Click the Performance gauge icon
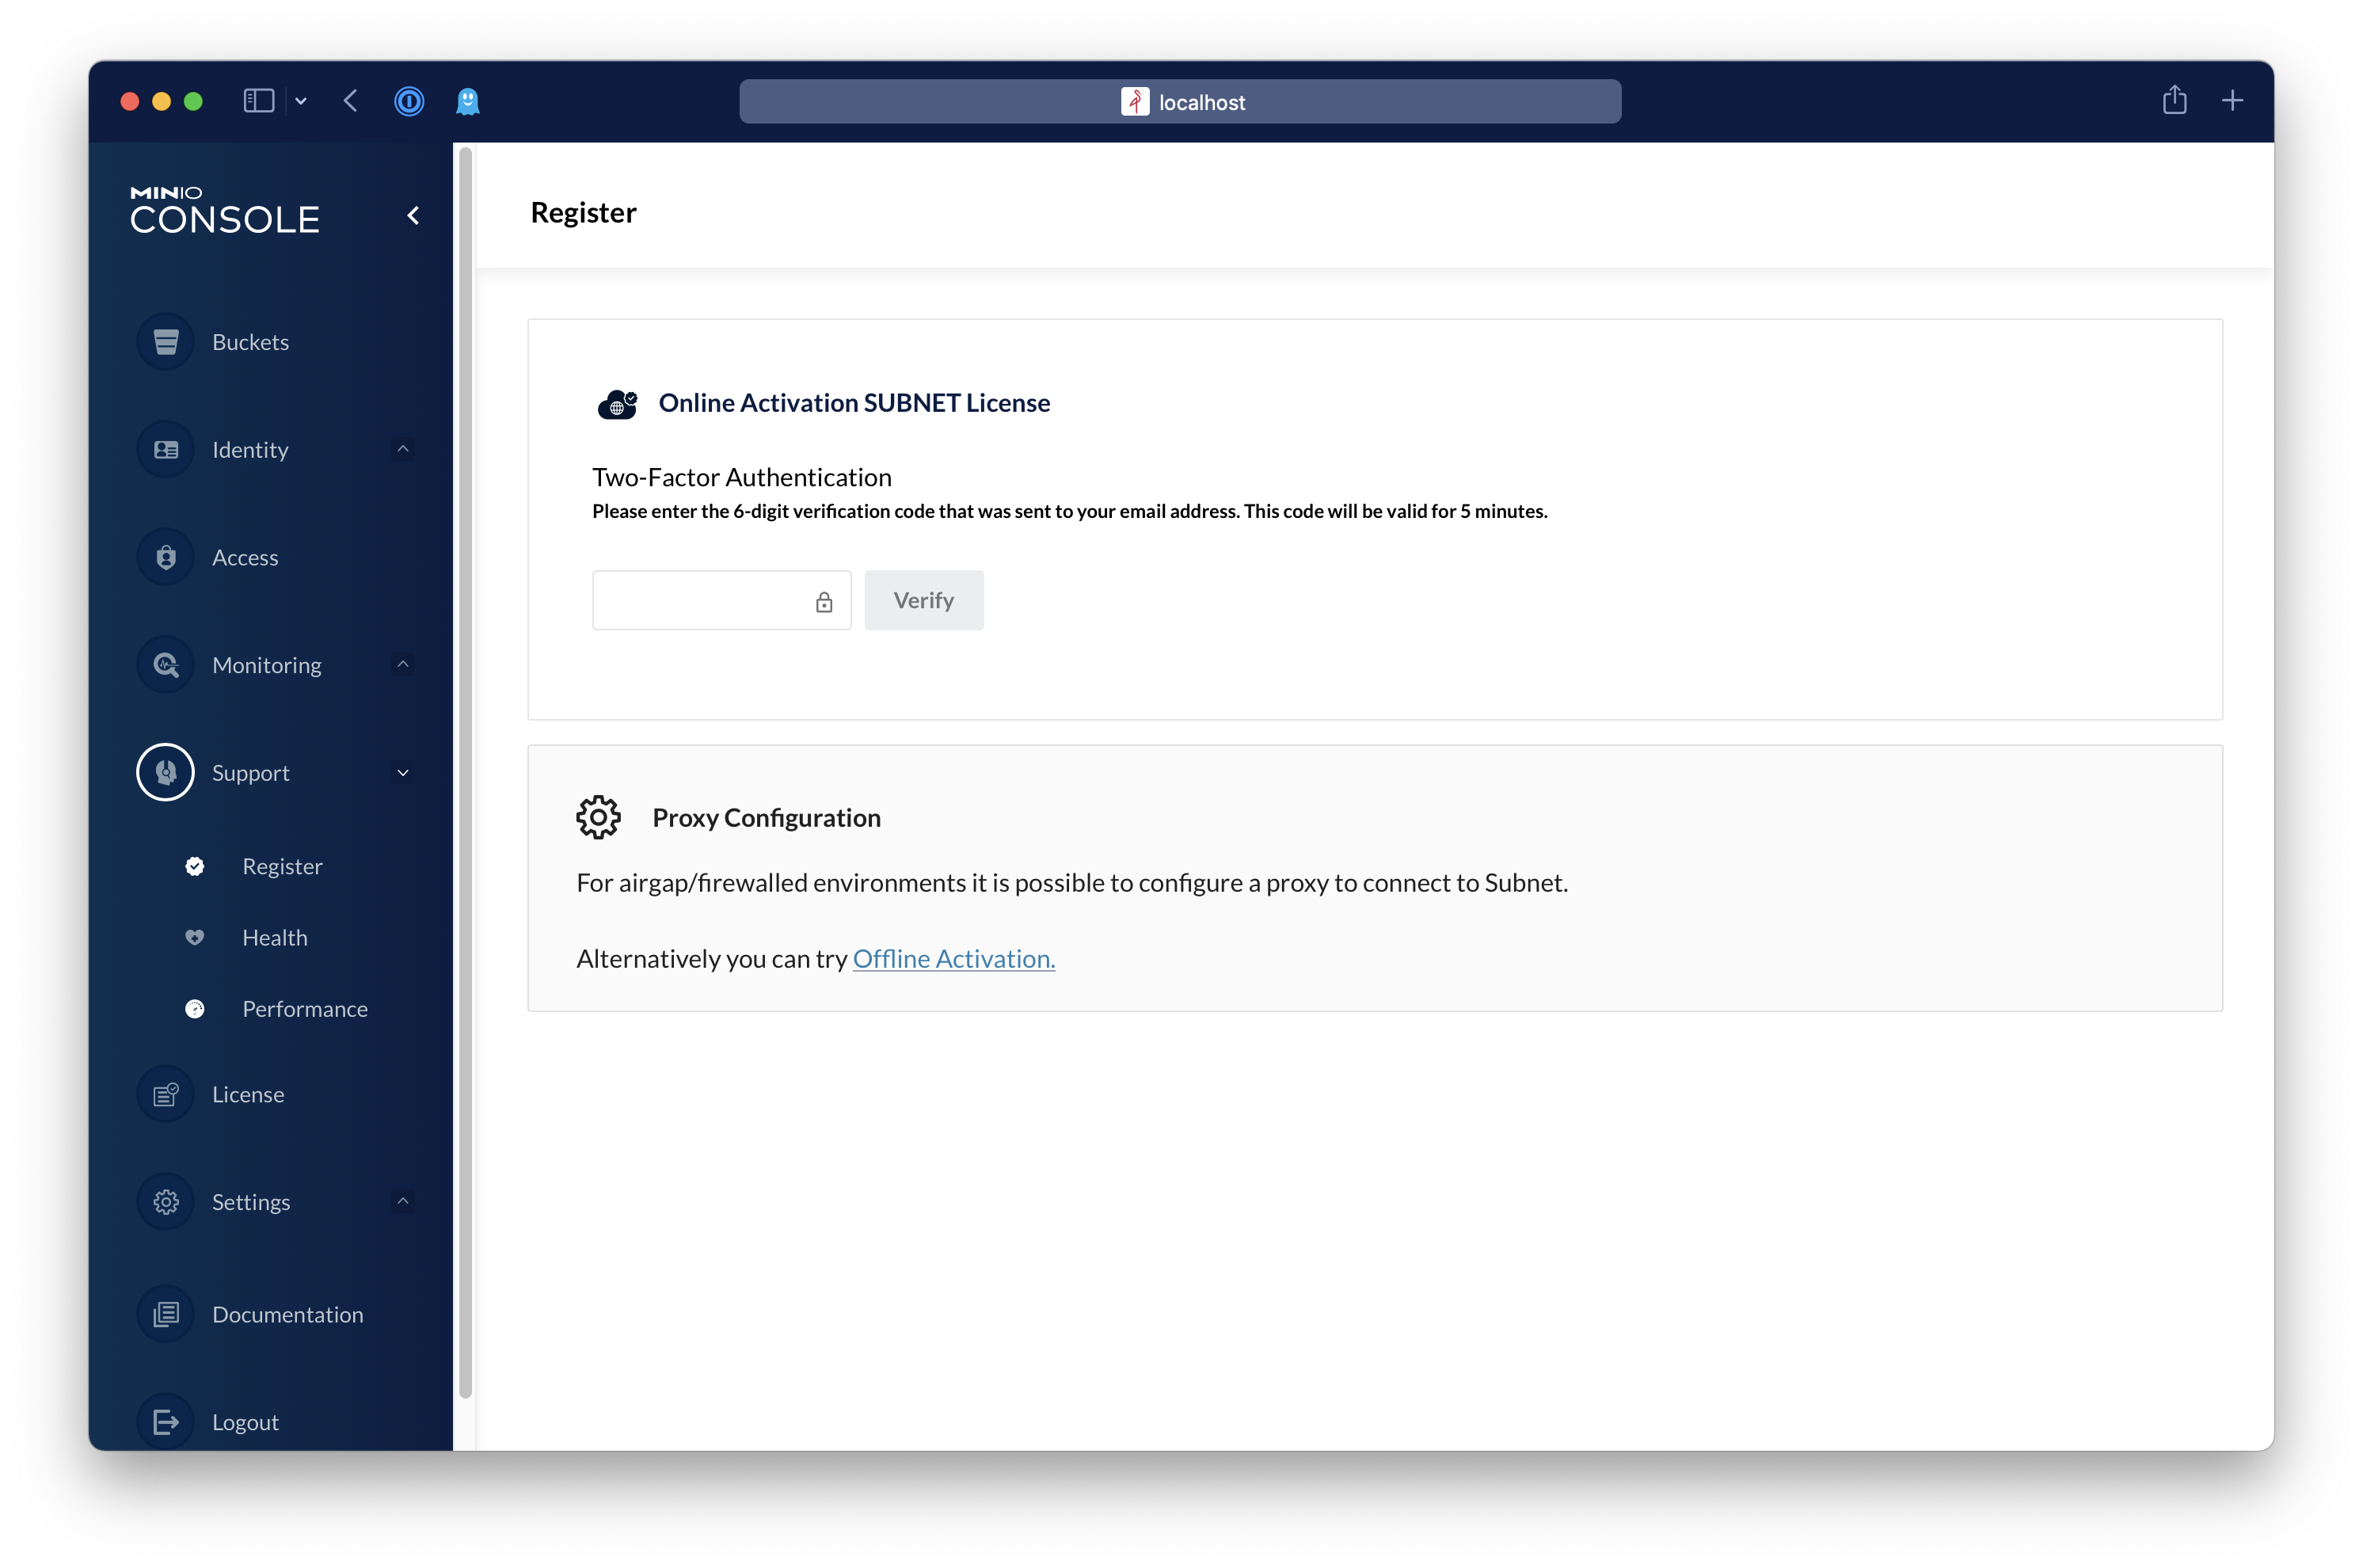Screen dimensions: 2363x1568 195,1009
